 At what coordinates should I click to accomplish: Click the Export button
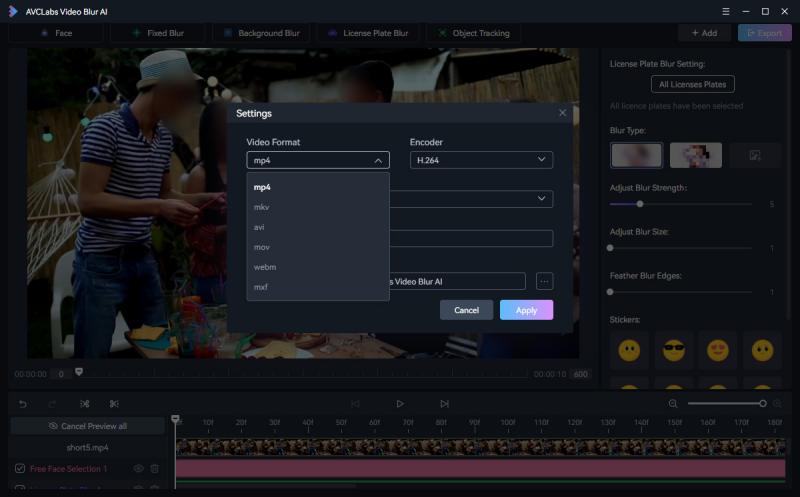coord(764,33)
